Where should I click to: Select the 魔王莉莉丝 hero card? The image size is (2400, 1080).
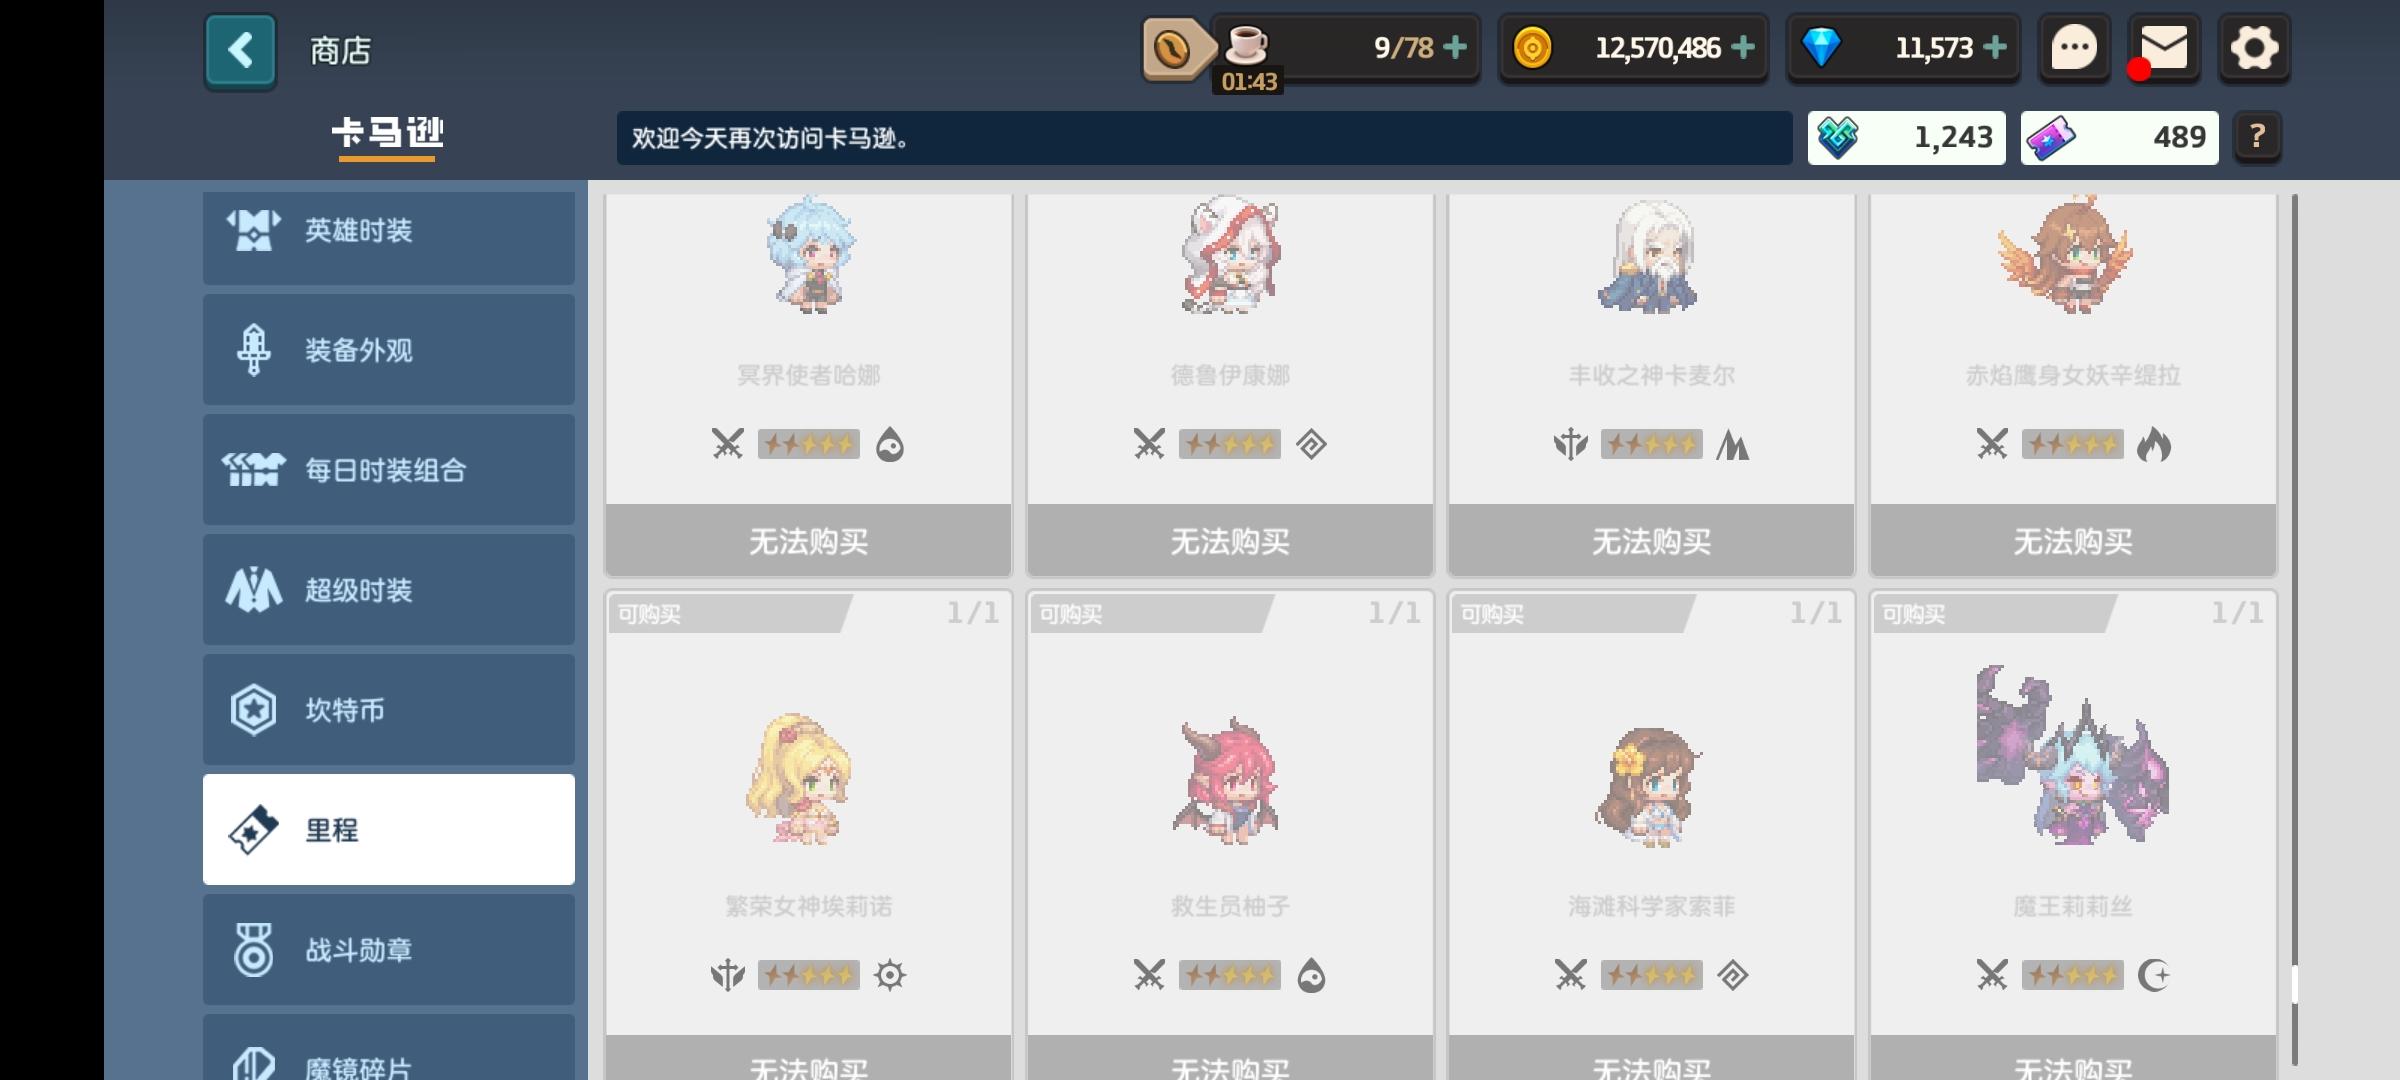[2073, 830]
